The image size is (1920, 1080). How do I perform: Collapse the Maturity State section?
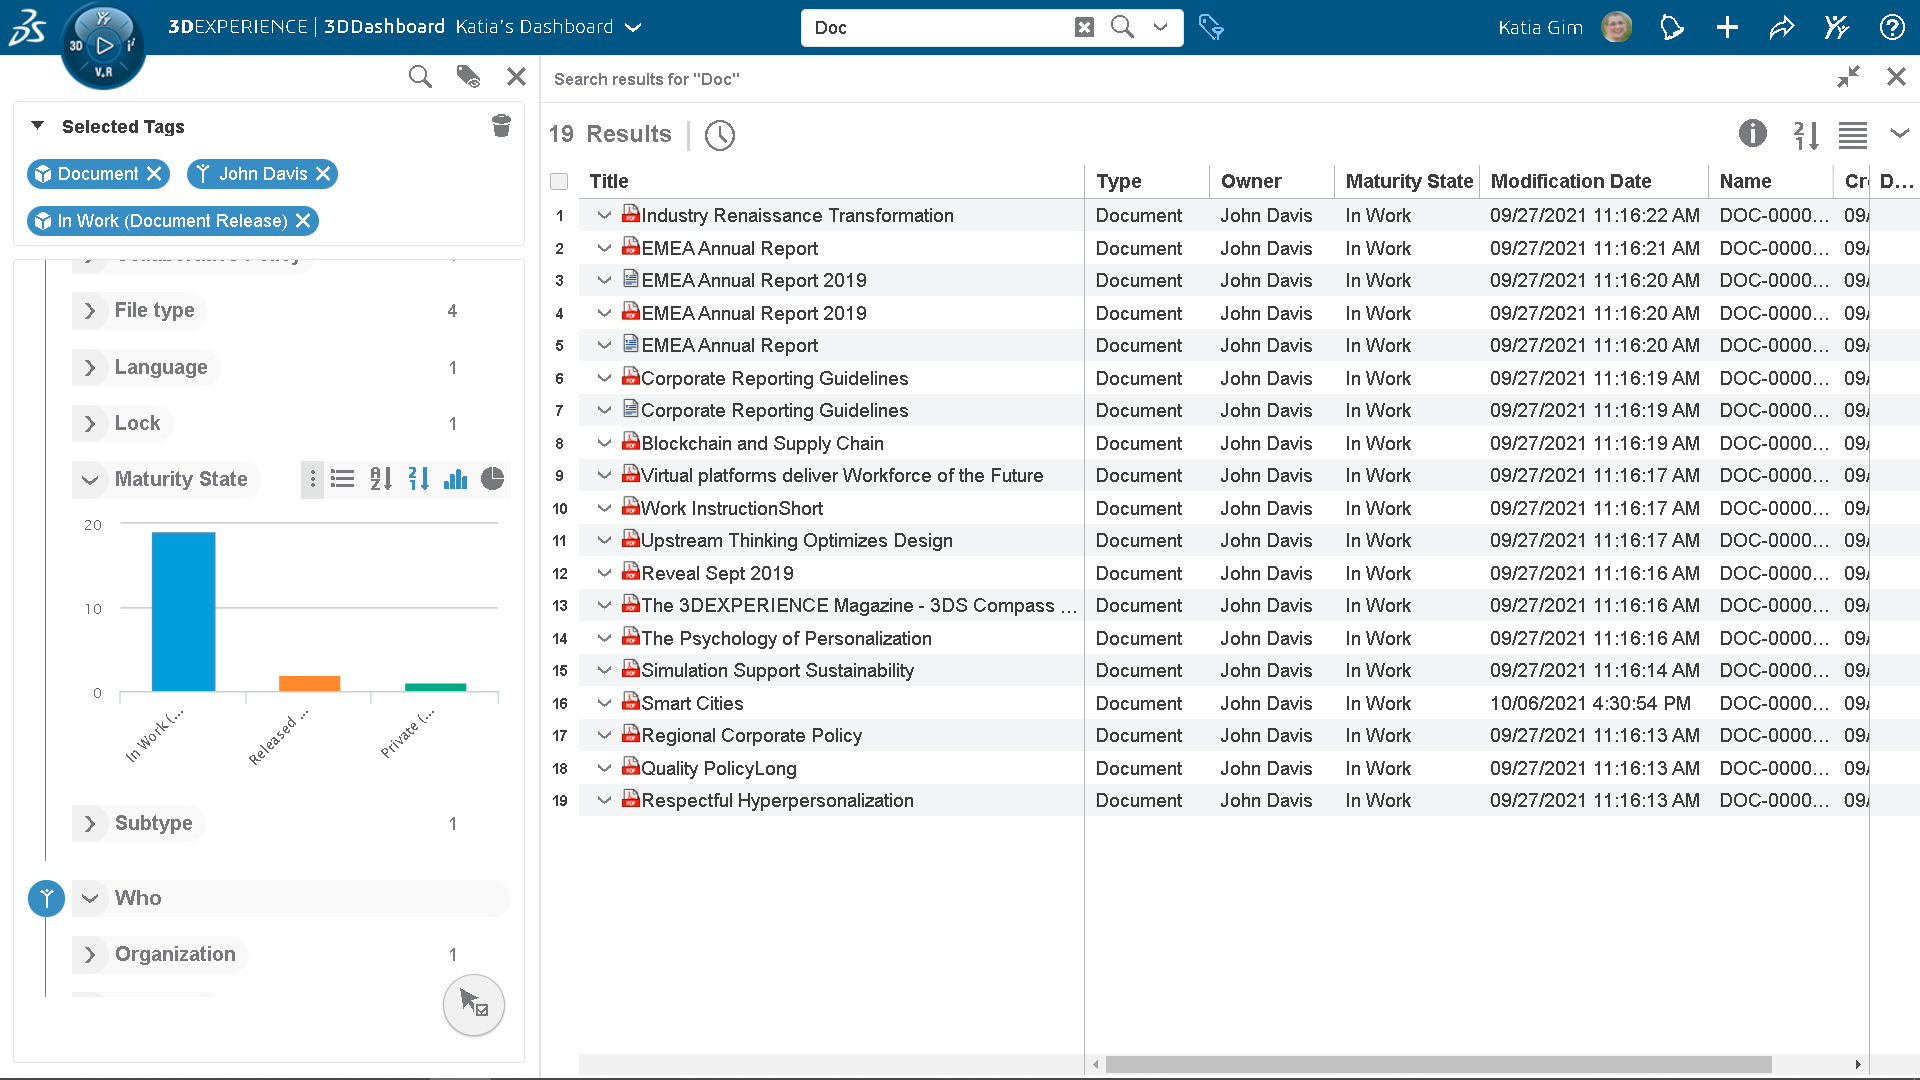[x=90, y=480]
